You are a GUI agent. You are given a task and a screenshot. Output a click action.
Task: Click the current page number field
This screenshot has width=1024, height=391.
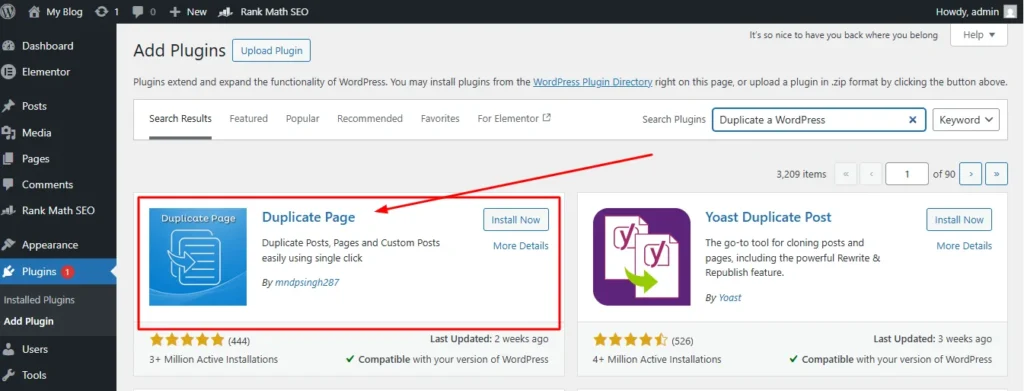[907, 174]
